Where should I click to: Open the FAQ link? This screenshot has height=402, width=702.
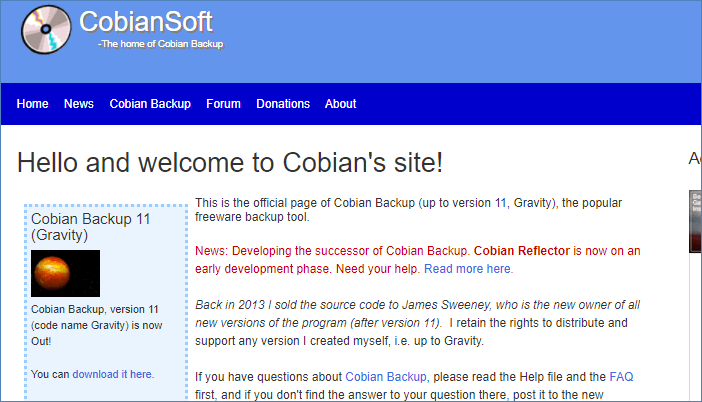pos(621,377)
